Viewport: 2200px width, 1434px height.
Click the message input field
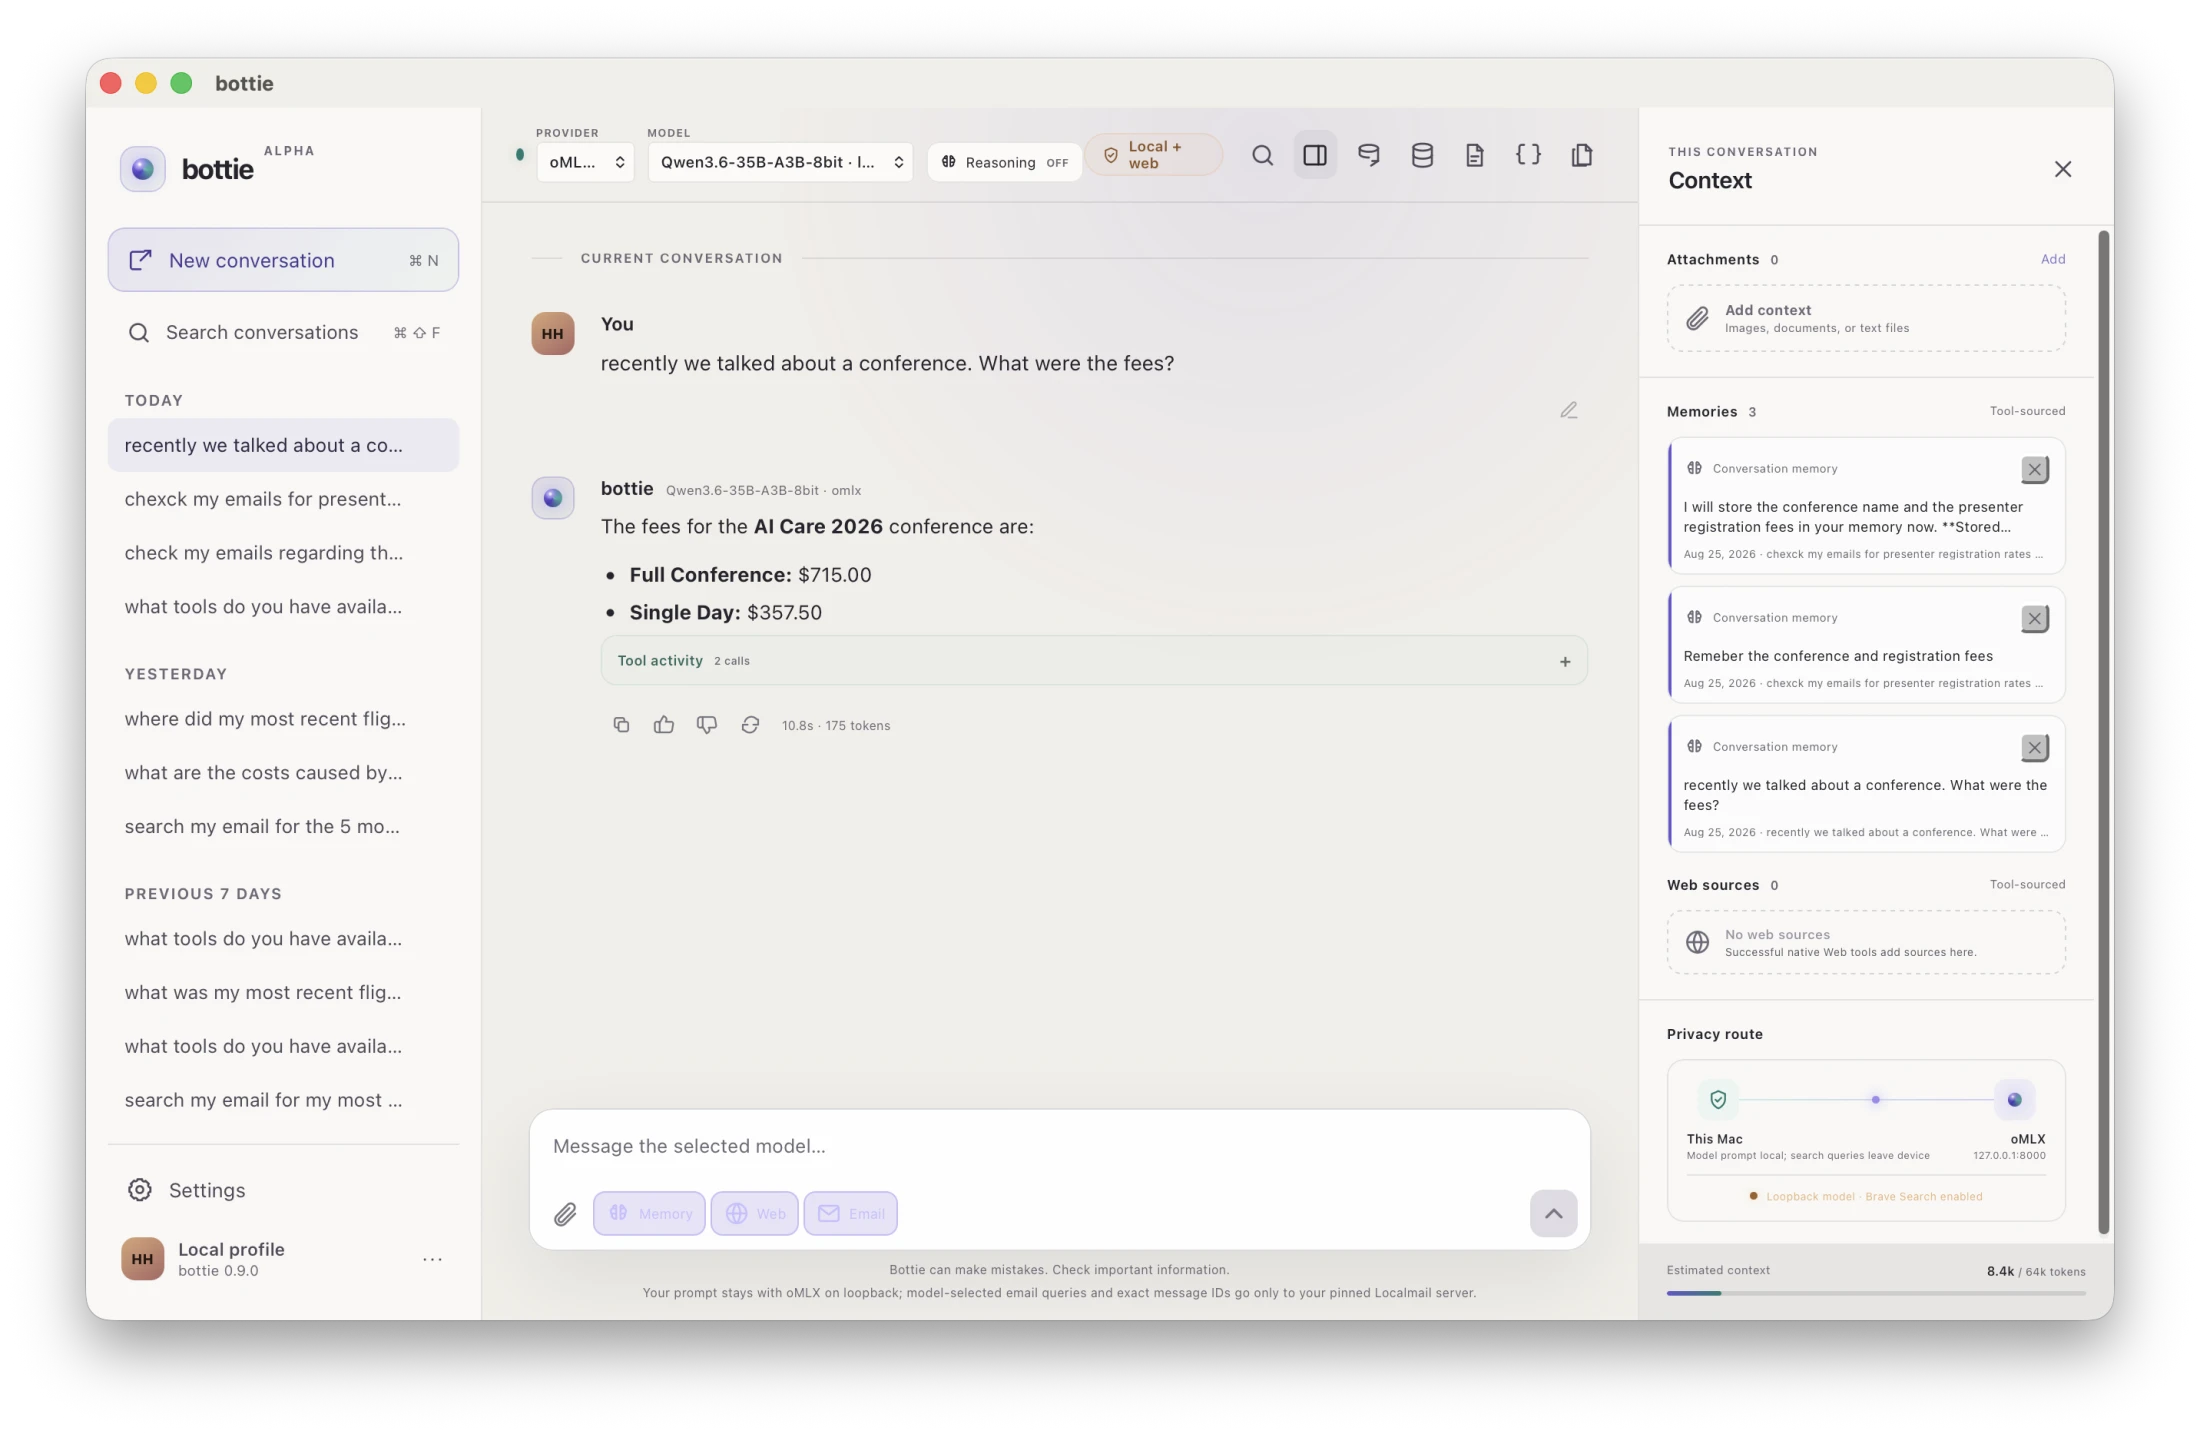1060,1146
